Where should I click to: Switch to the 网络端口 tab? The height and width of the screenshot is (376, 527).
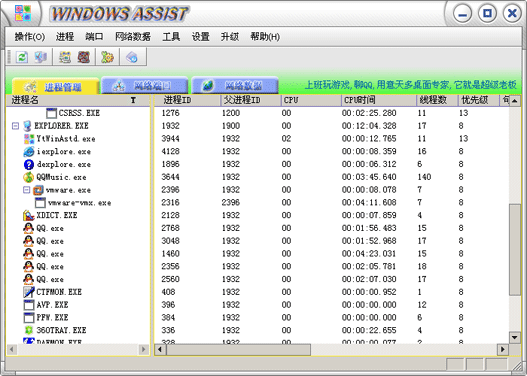coord(144,86)
